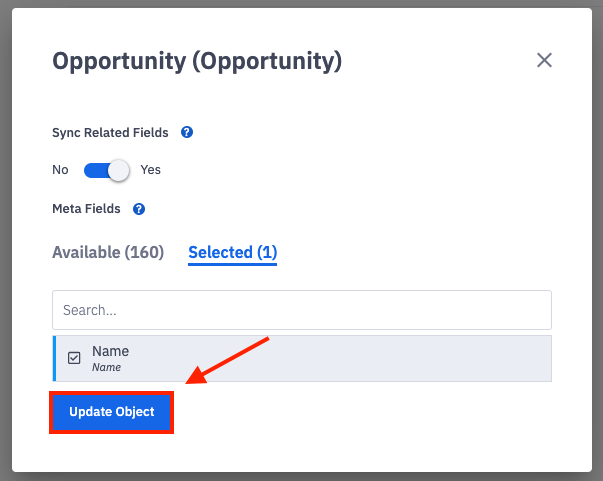
Task: Select the Selected (1) tab
Action: coord(232,253)
